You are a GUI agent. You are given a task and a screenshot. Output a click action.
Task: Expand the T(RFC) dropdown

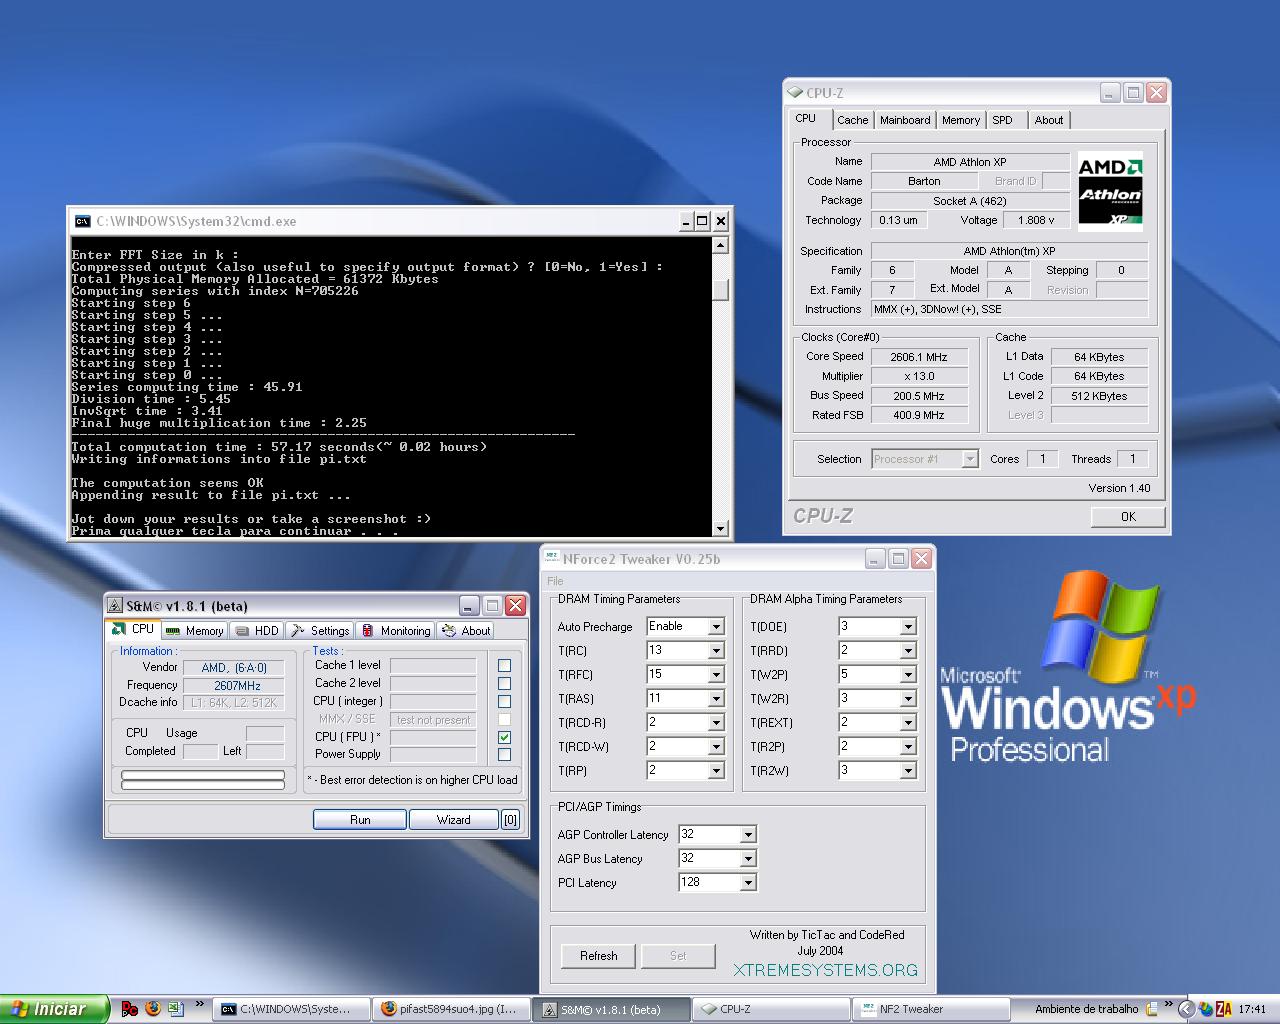[x=716, y=675]
